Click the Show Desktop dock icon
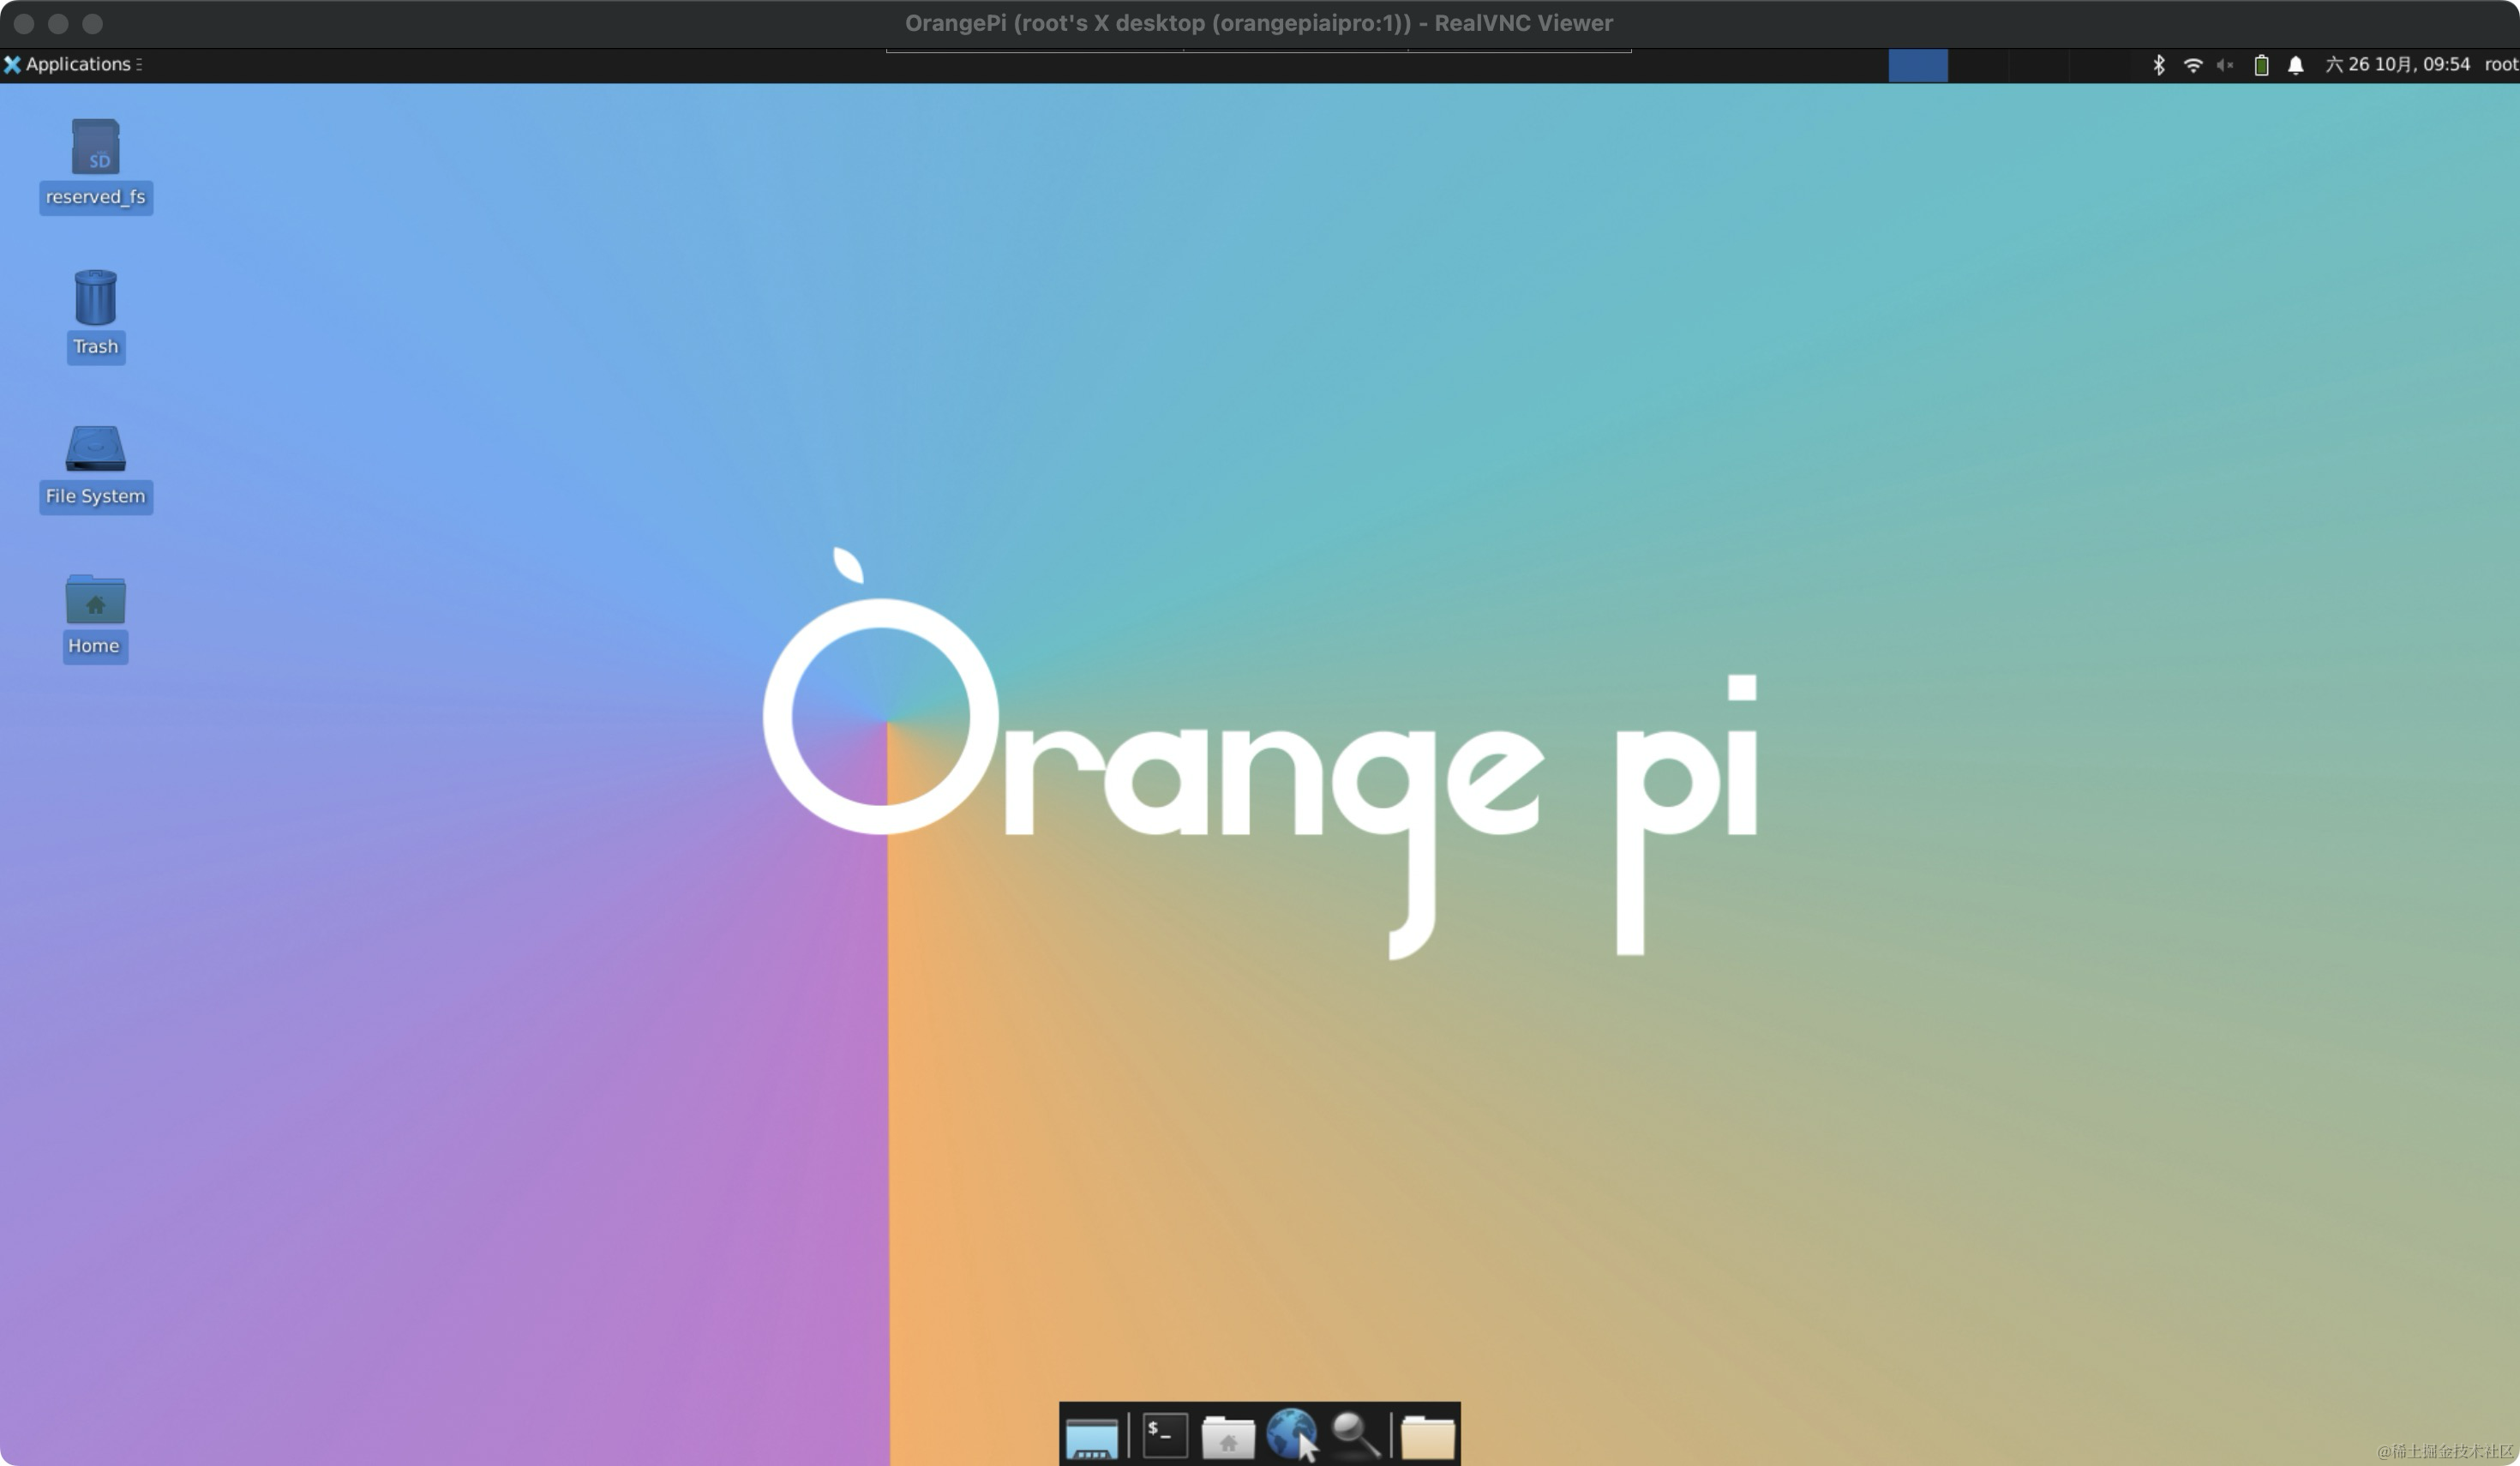Image resolution: width=2520 pixels, height=1466 pixels. tap(1091, 1437)
